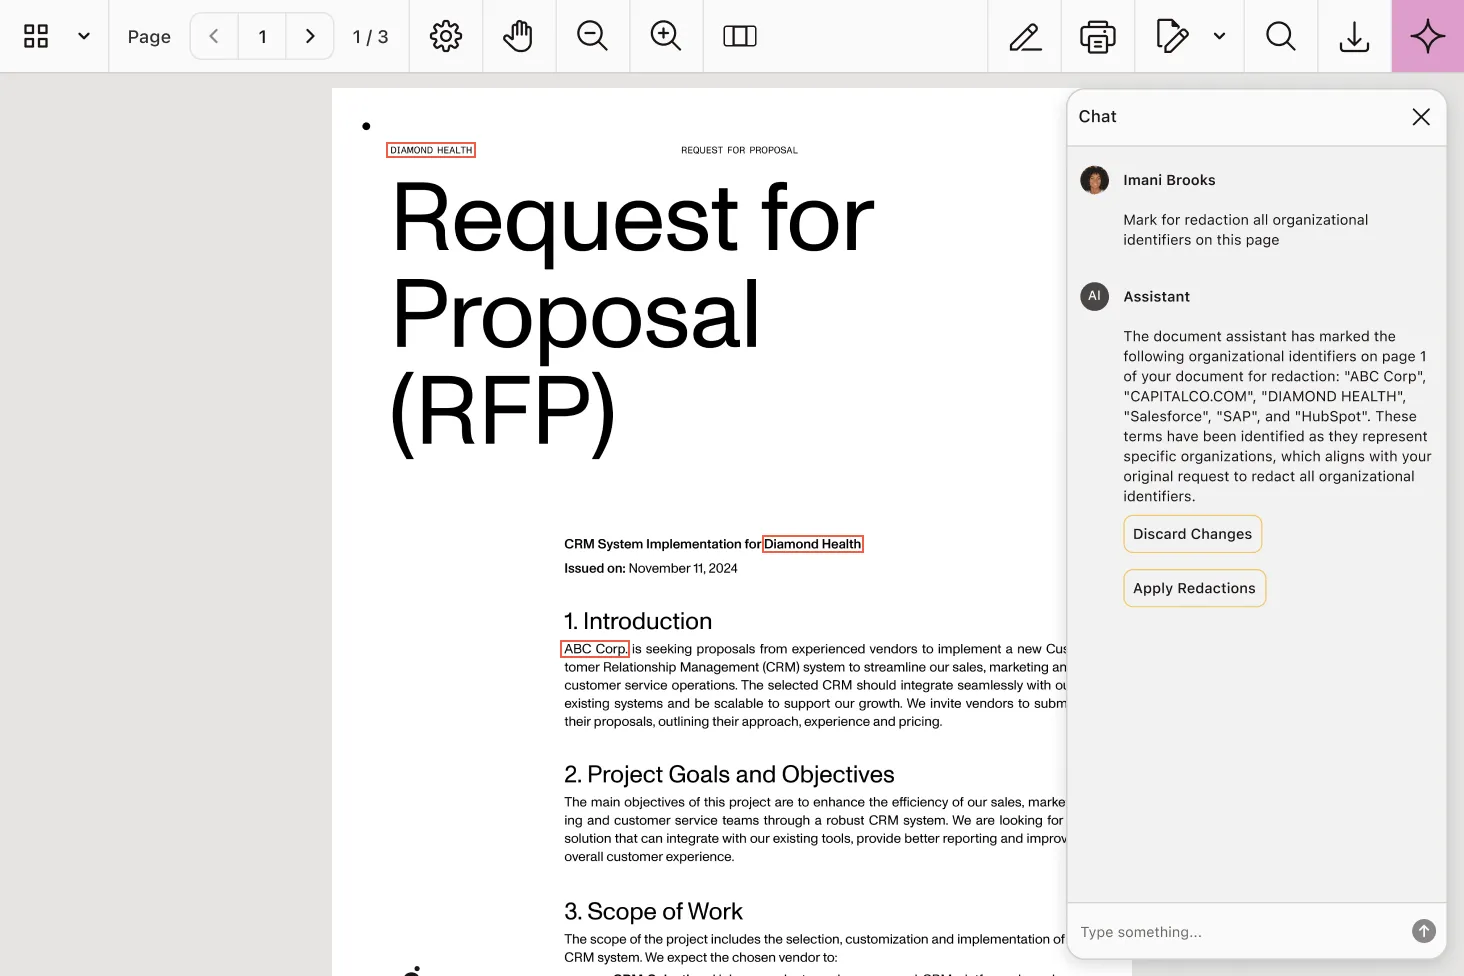Click Imani Brooks's avatar in chat
The height and width of the screenshot is (976, 1464).
pos(1095,180)
